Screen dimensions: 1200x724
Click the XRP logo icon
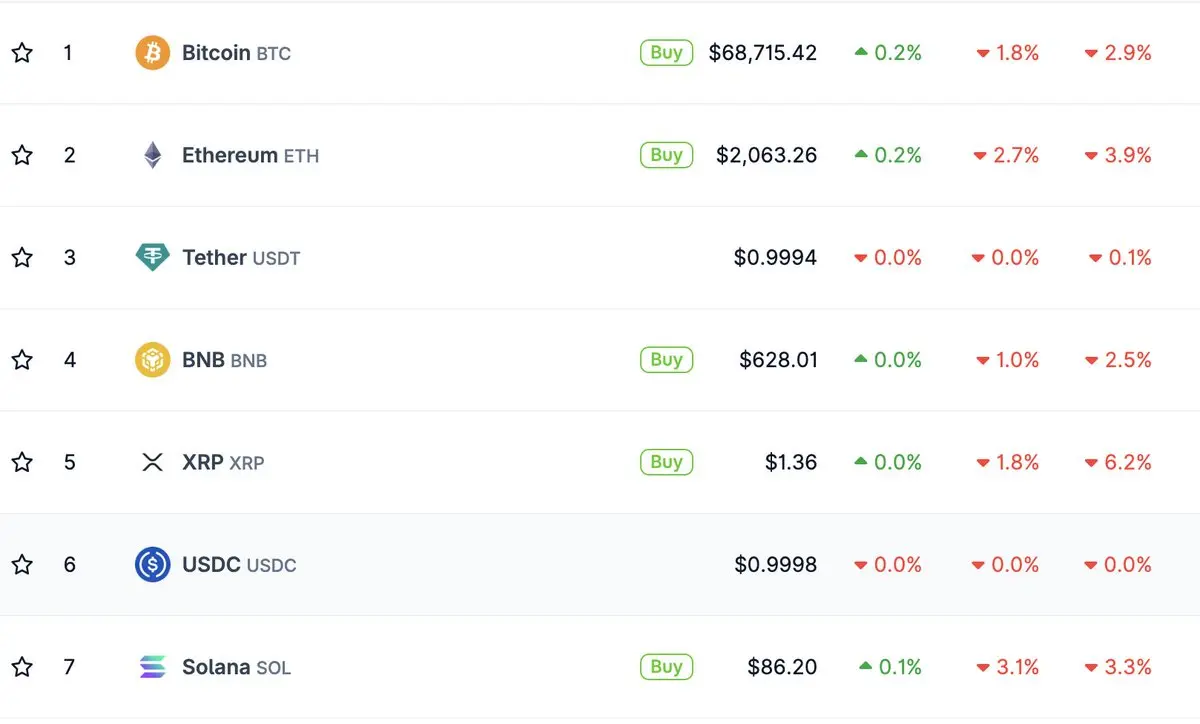click(x=152, y=462)
